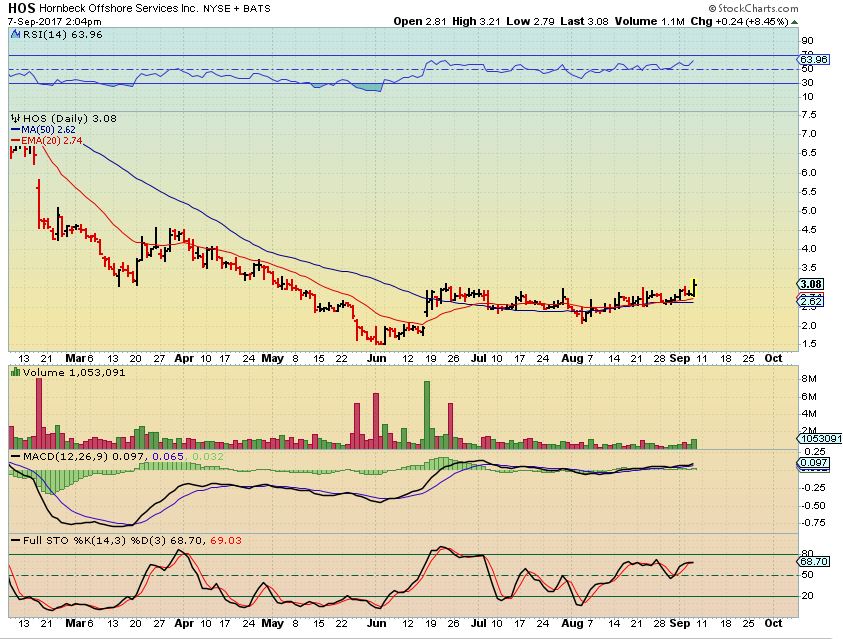
Task: Click the red 69.03 %D value in the STO label
Action: 226,540
